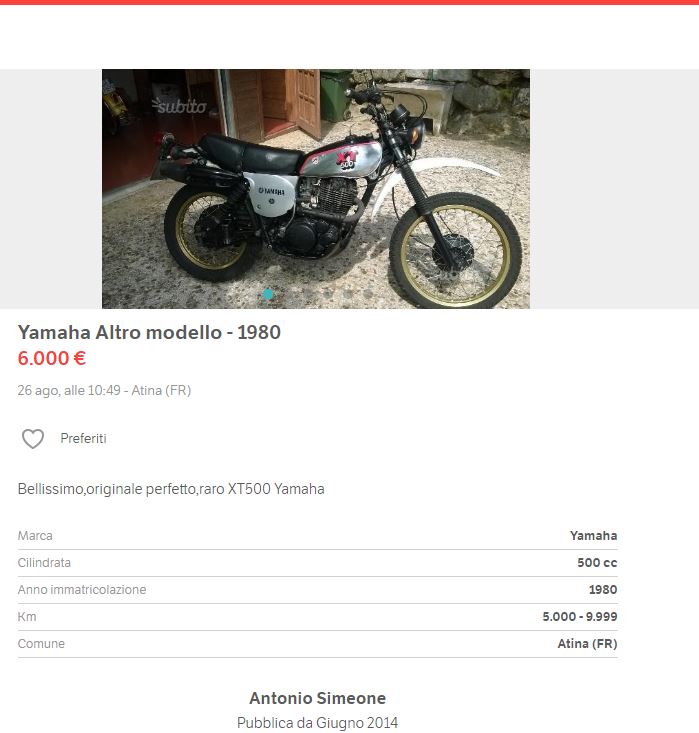Click the red 6.000 € price
The height and width of the screenshot is (733, 699).
point(52,359)
